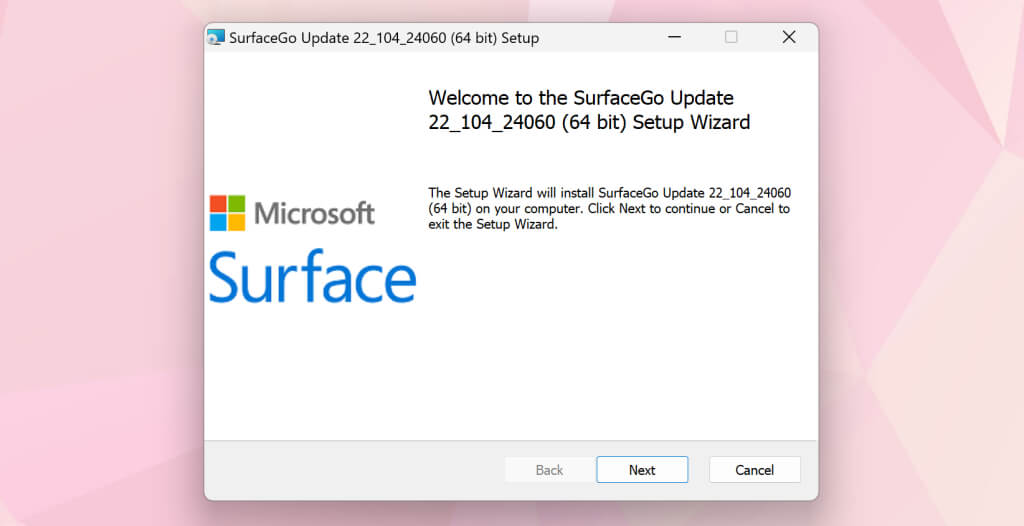Click the red square of the Microsoft logo
The image size is (1024, 526).
click(x=218, y=204)
